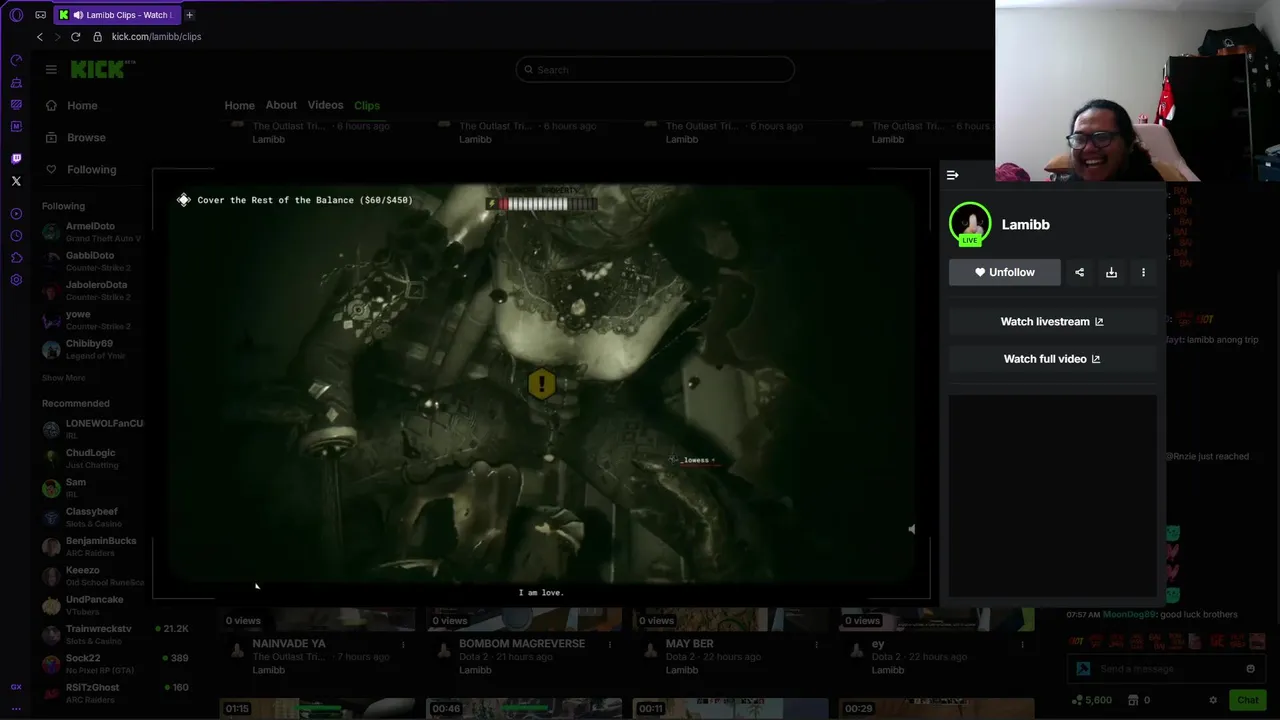
Task: Open the Twitch sidebar icon
Action: [x=16, y=159]
